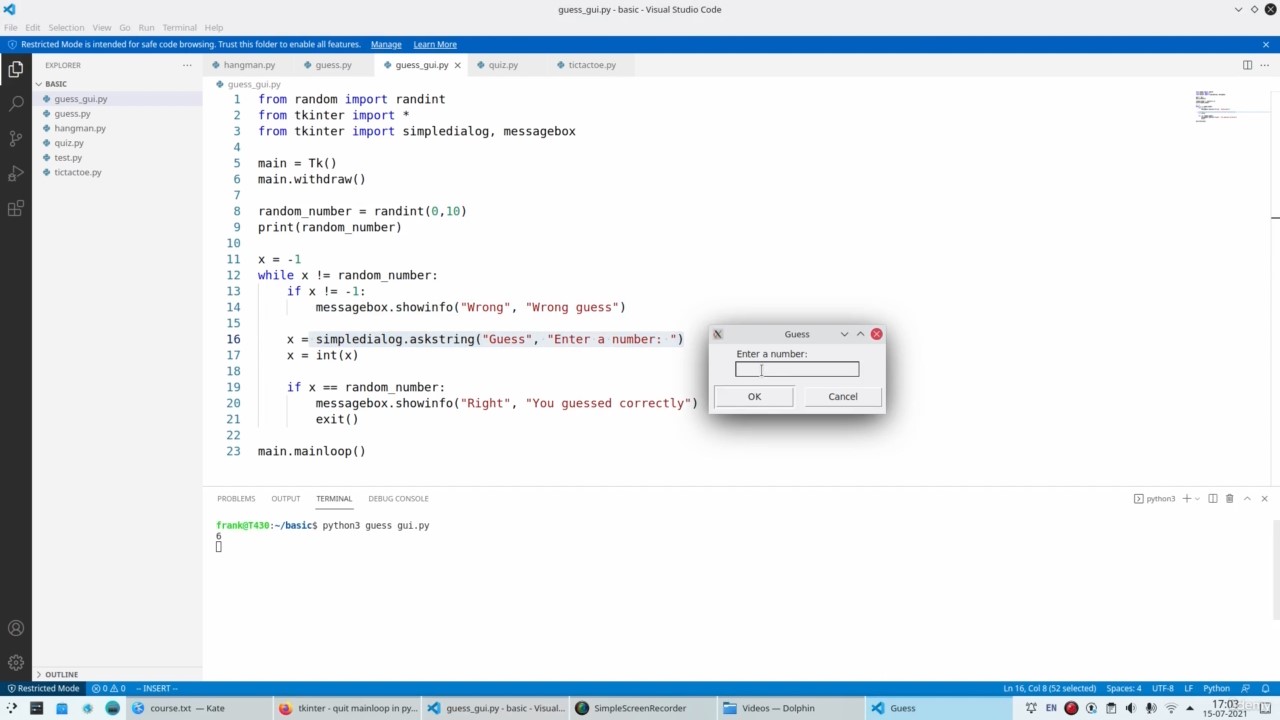Open the Source Control view
The height and width of the screenshot is (720, 1280).
click(16, 138)
